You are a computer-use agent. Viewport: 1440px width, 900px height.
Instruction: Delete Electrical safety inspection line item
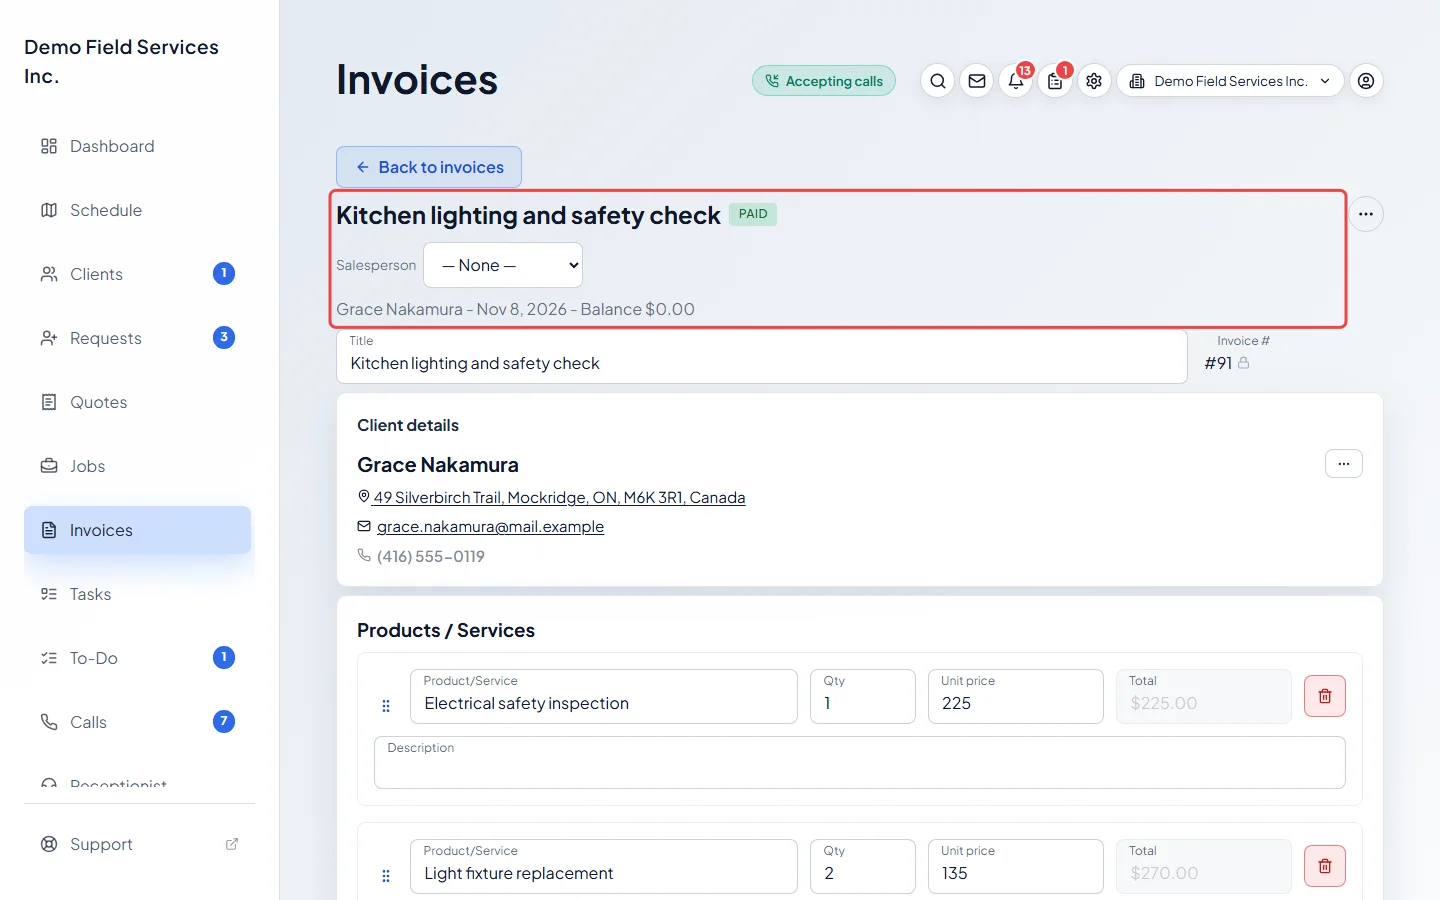point(1325,696)
